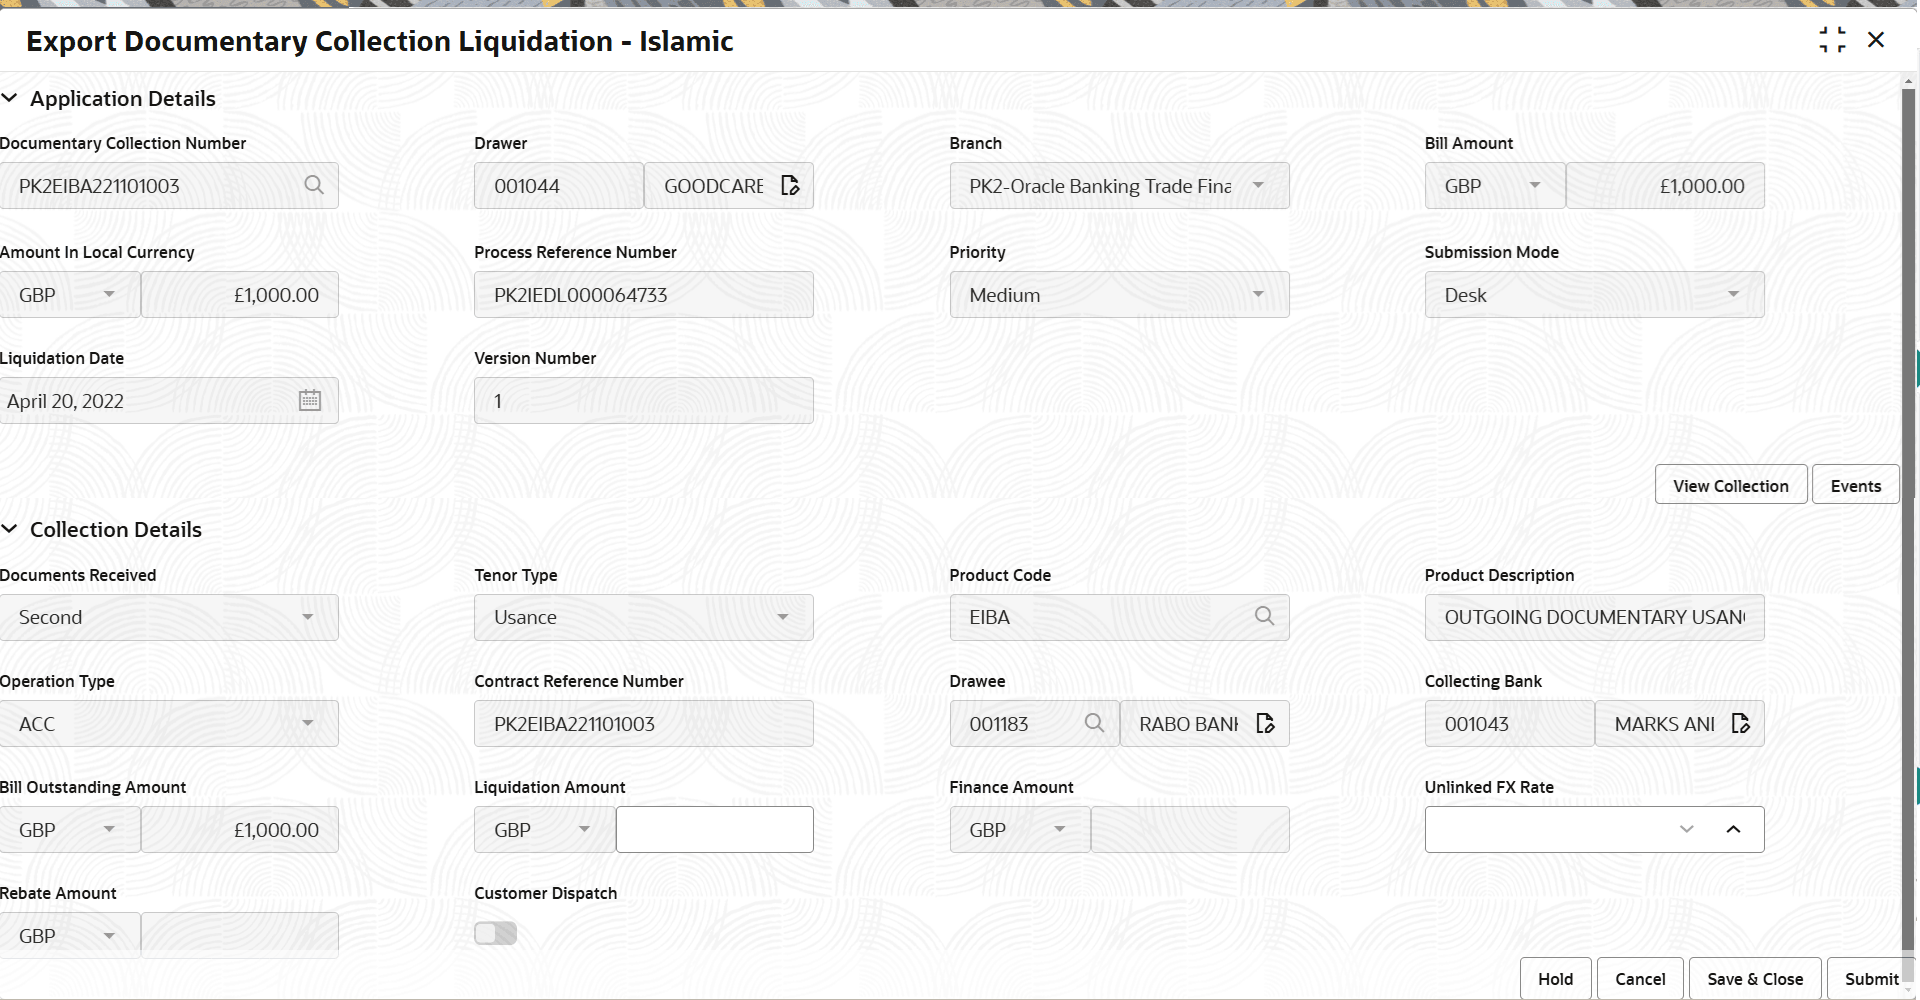Collapse the Application Details section
Screen dimensions: 1920x1000
[x=11, y=97]
